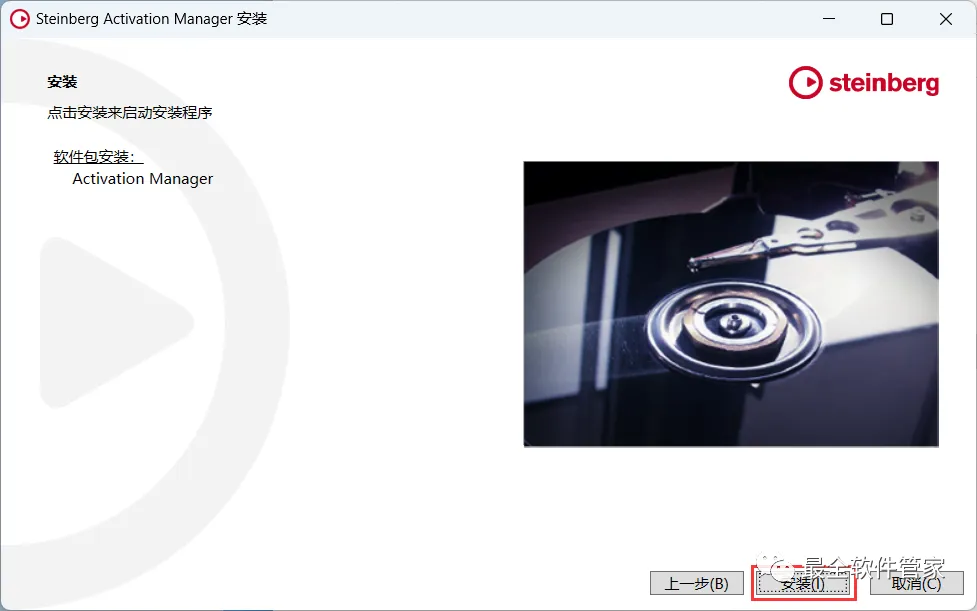
Task: Click the hard drive picture
Action: tap(731, 304)
